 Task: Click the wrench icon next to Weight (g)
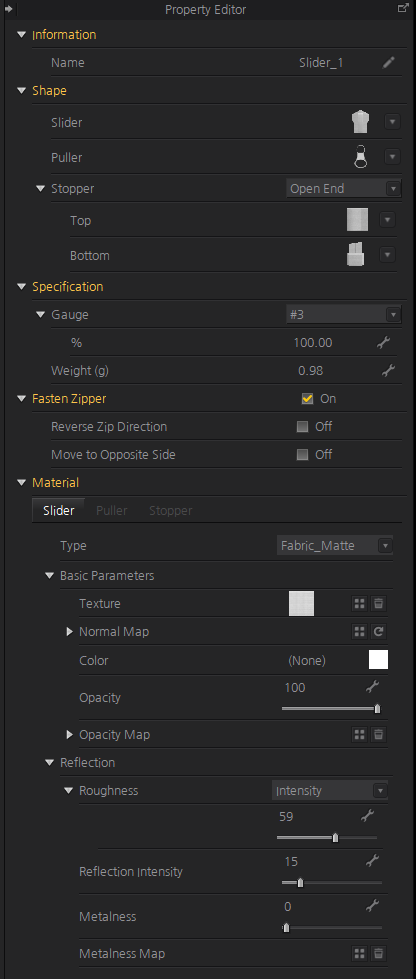[x=388, y=371]
